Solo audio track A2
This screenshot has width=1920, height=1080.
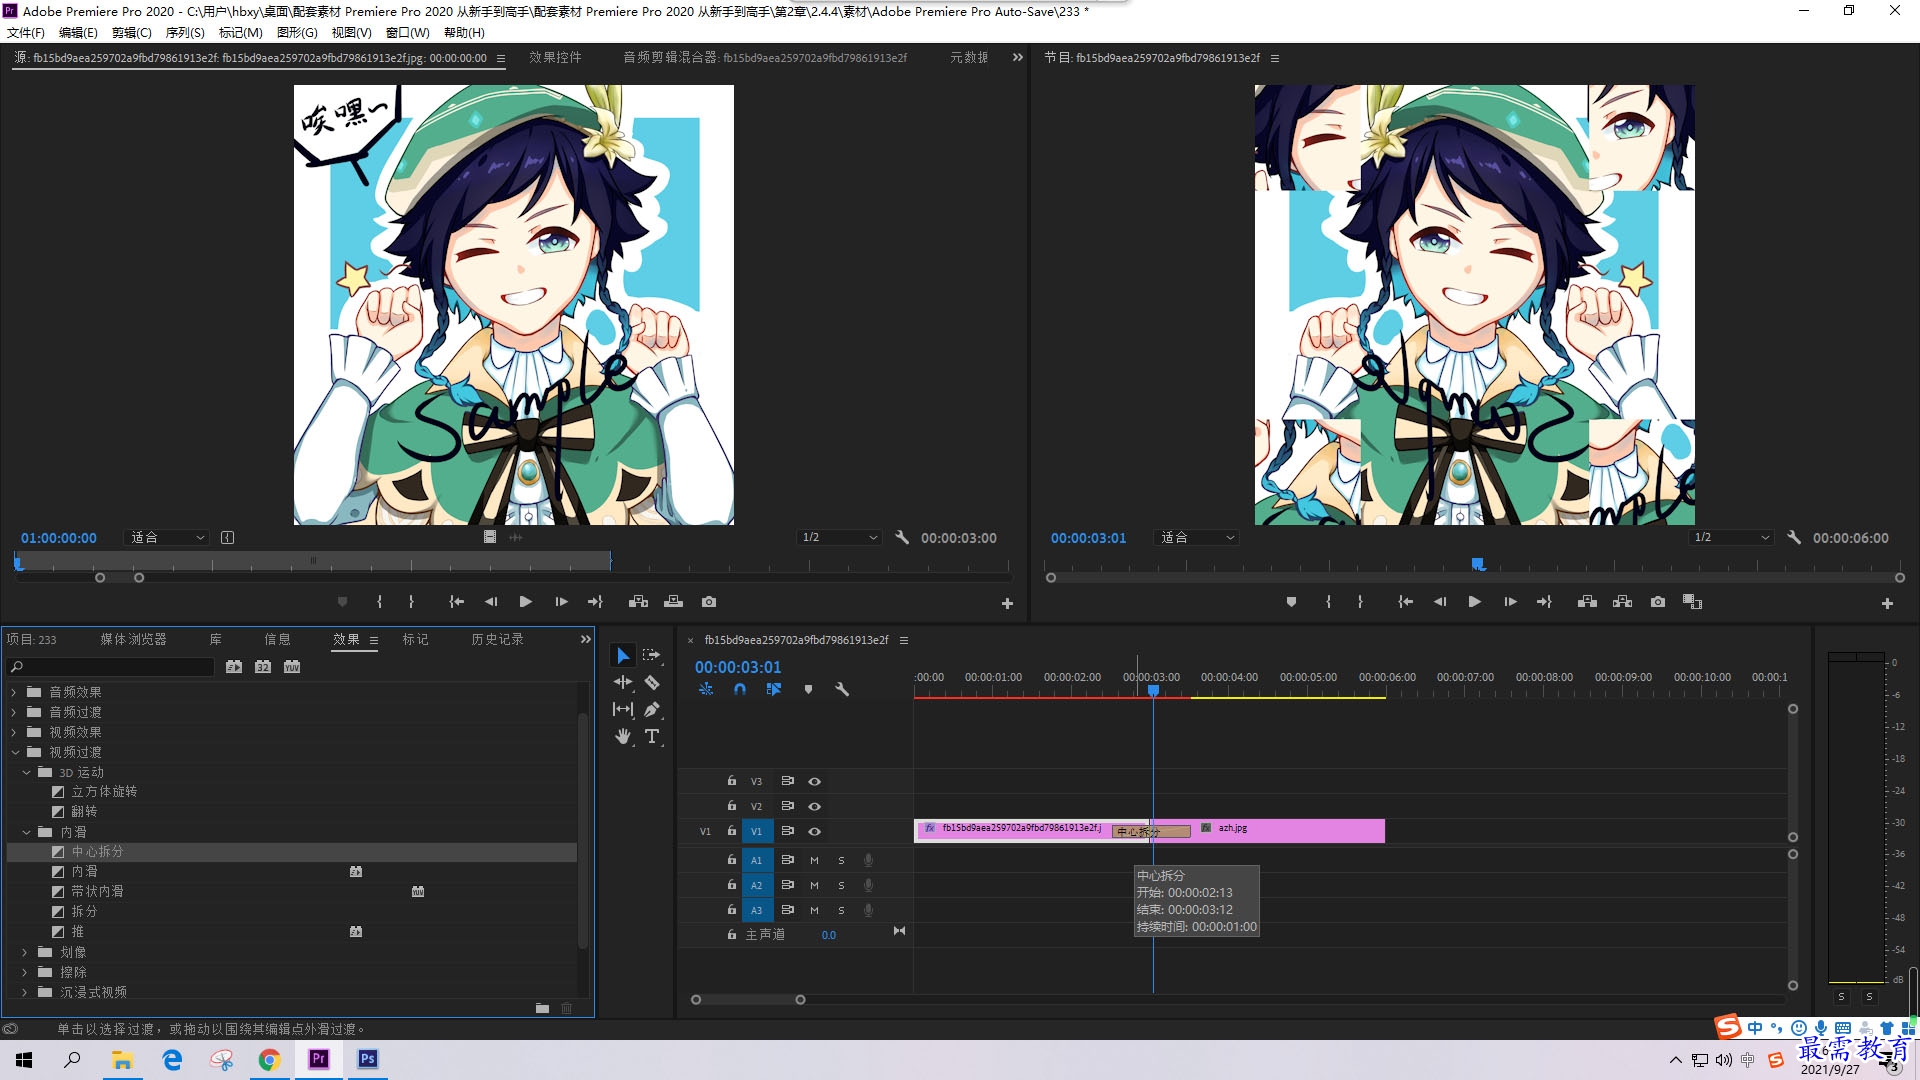(x=841, y=885)
